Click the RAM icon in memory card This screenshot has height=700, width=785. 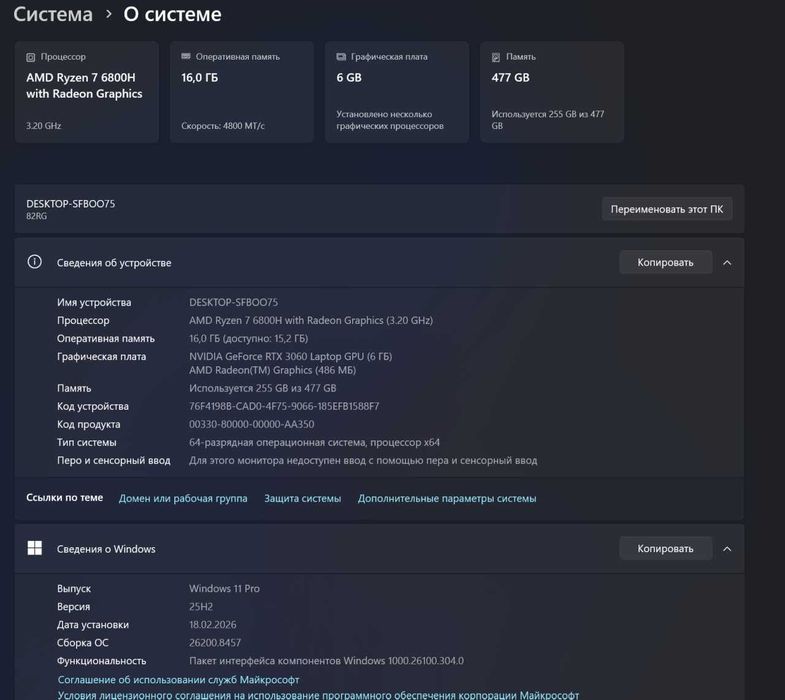[x=186, y=57]
